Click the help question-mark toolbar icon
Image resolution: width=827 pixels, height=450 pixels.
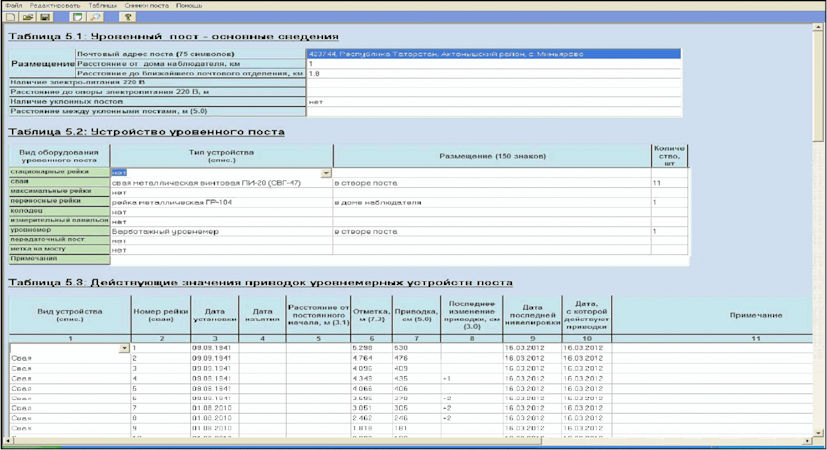(129, 17)
